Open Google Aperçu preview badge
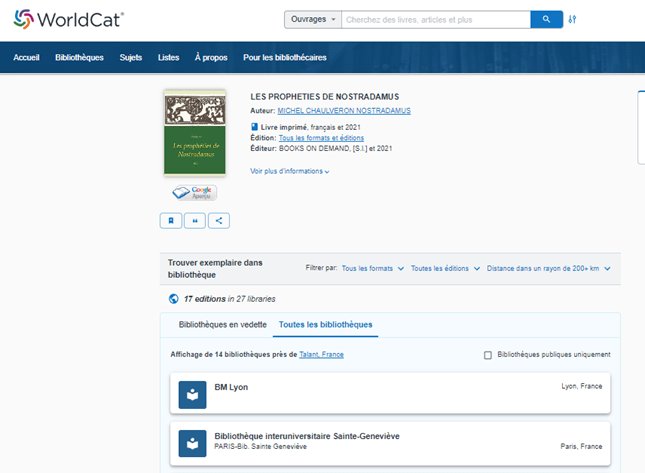645x473 pixels. [195, 192]
